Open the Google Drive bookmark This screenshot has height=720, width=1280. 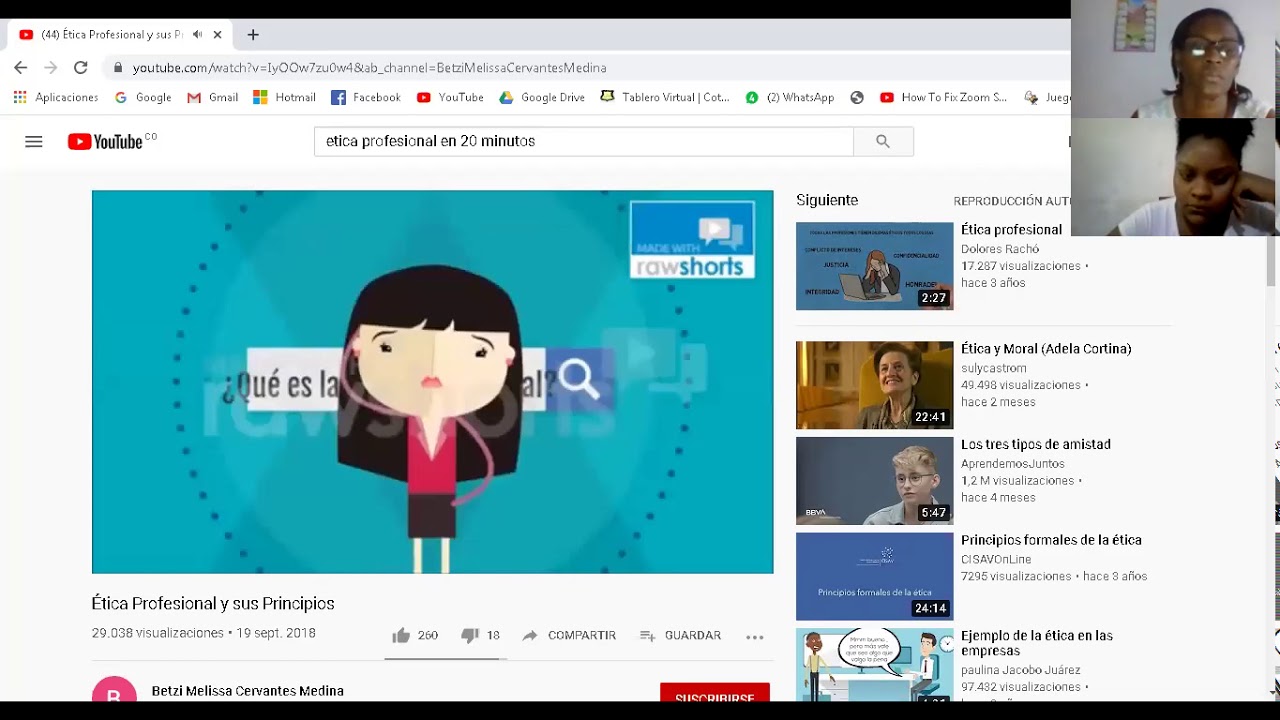click(x=542, y=97)
